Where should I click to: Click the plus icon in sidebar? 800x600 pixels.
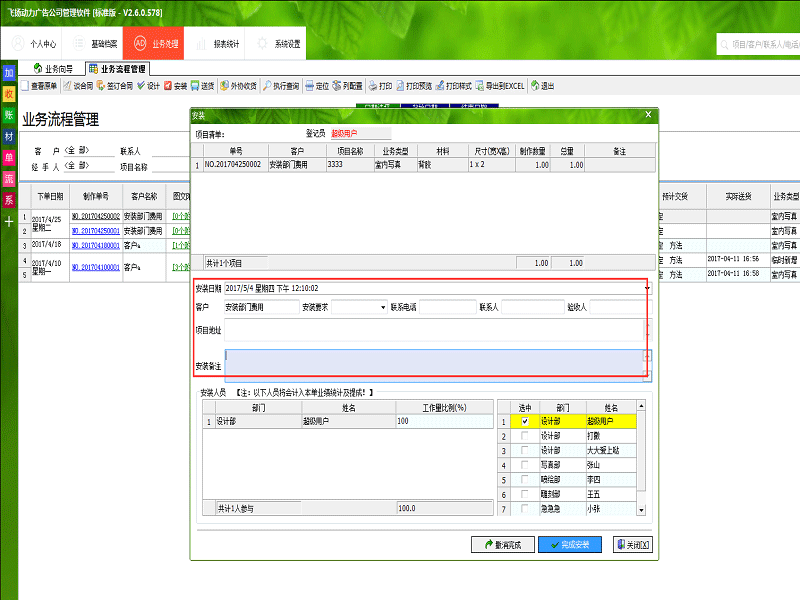pyautogui.click(x=9, y=221)
